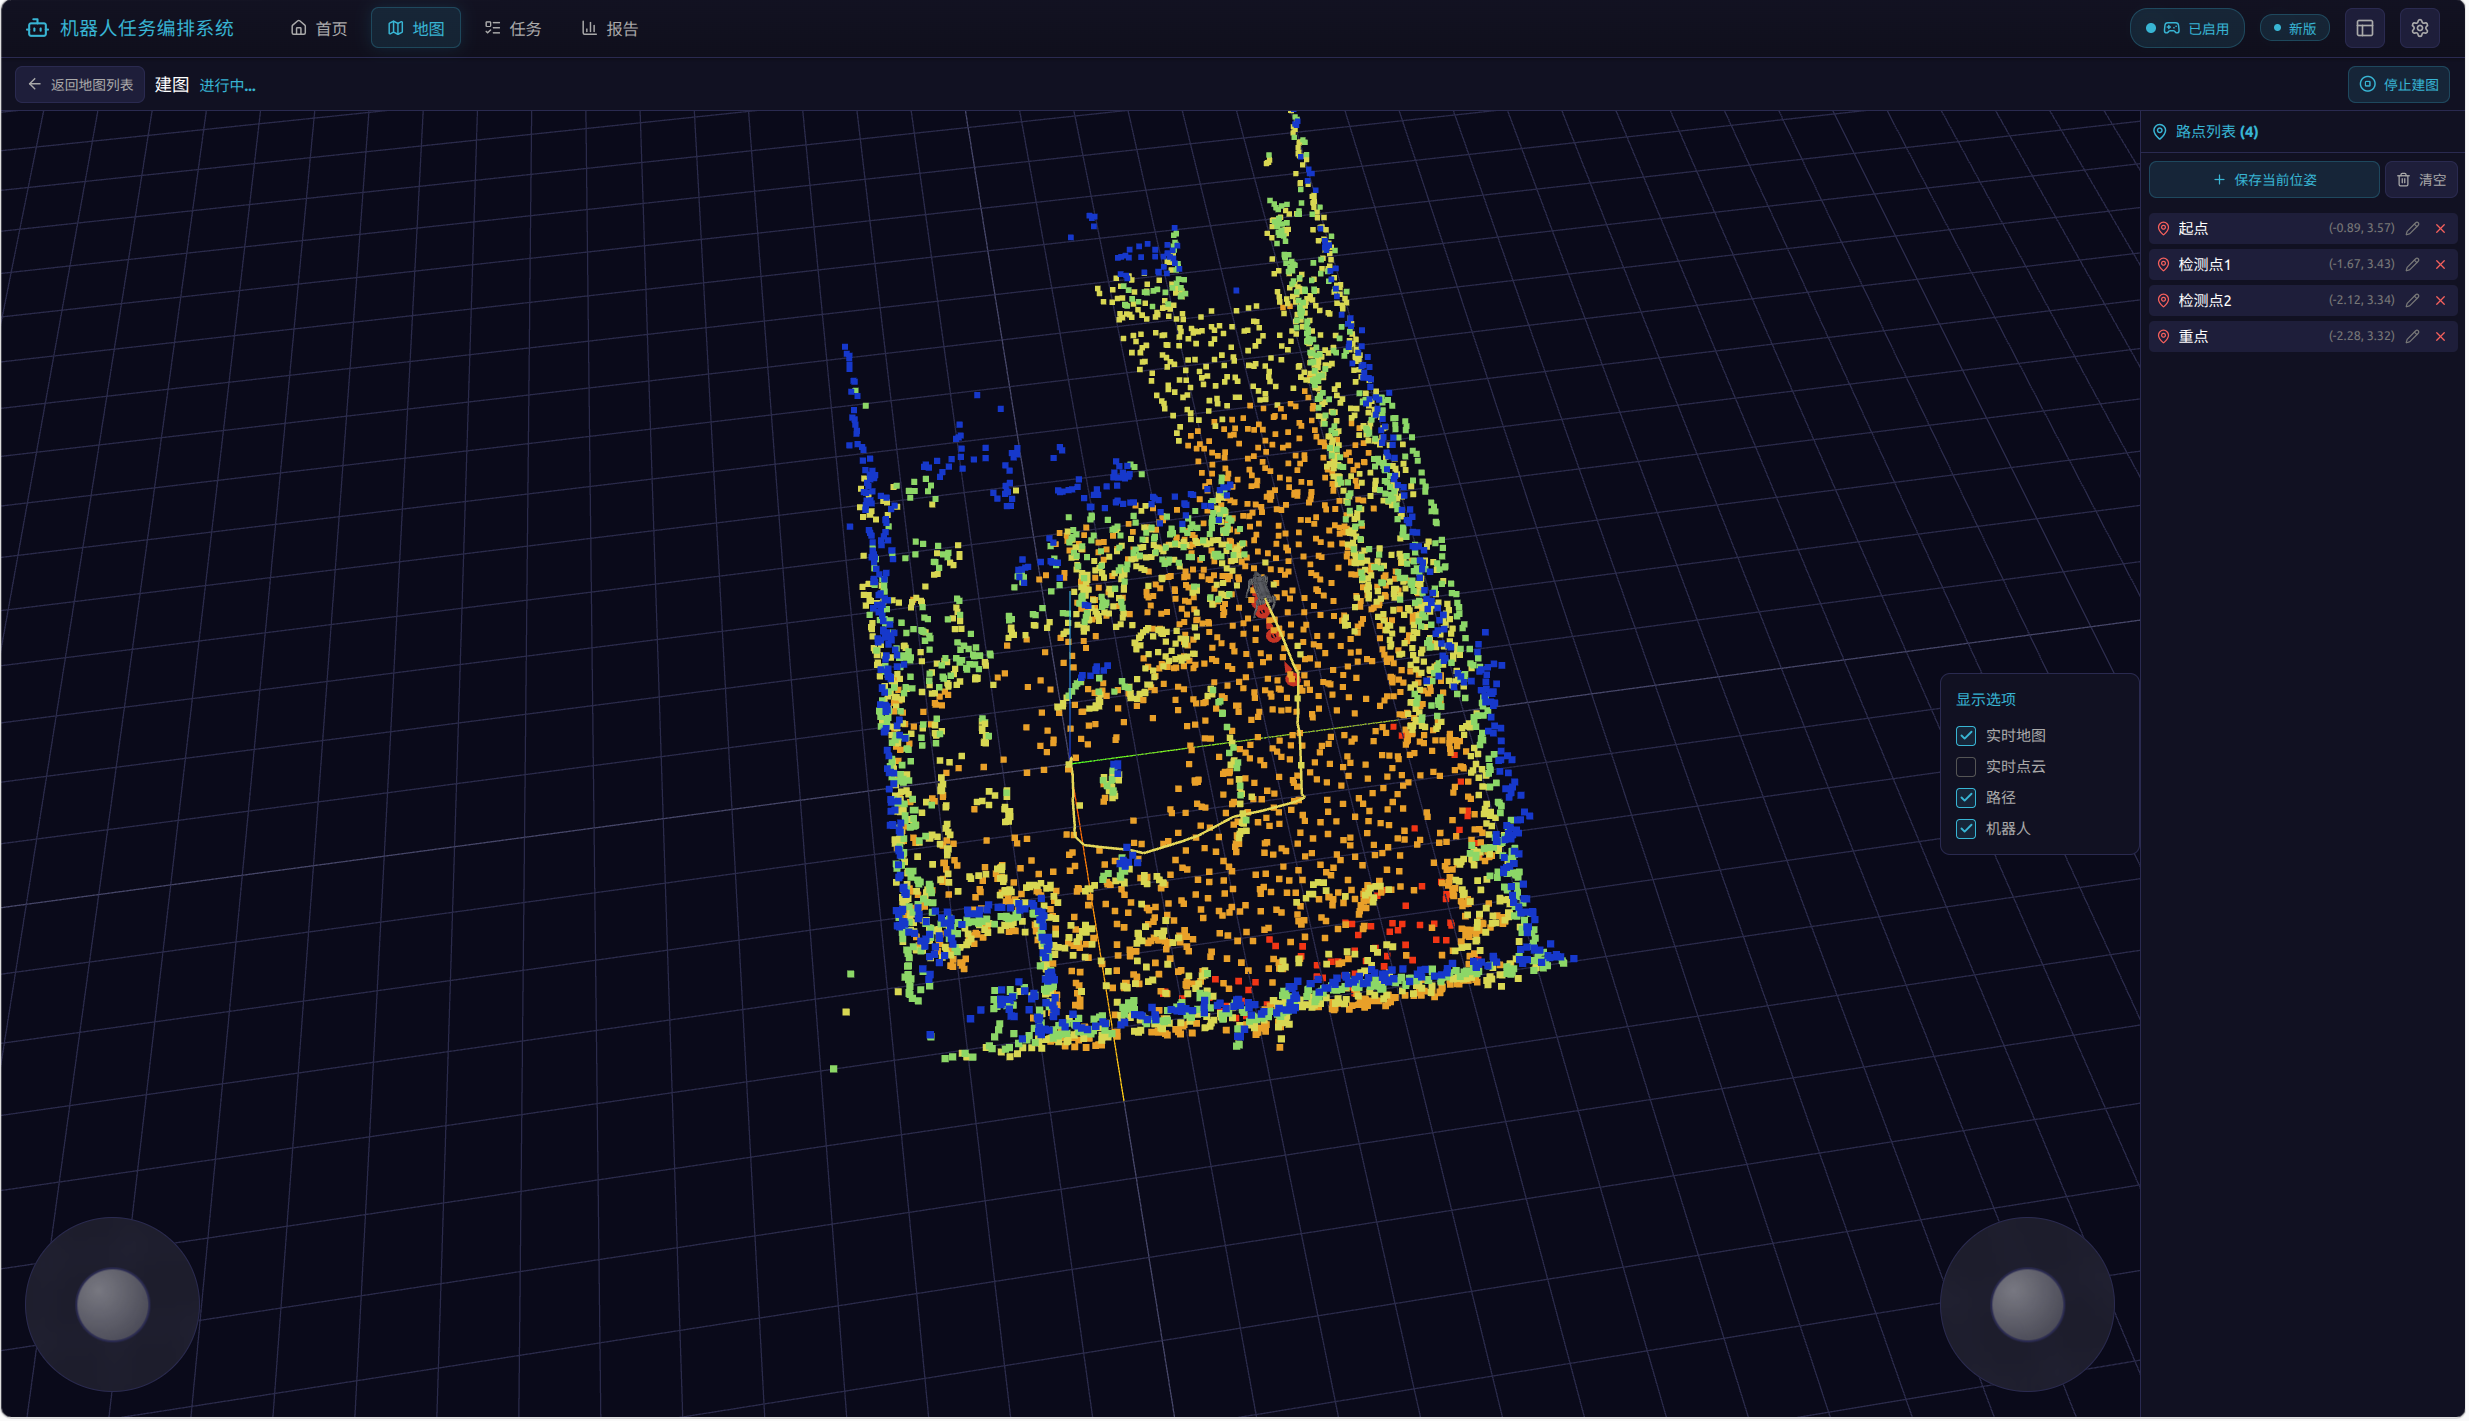Enable the 实时点云 checkbox
Image resolution: width=2469 pixels, height=1421 pixels.
point(1967,768)
